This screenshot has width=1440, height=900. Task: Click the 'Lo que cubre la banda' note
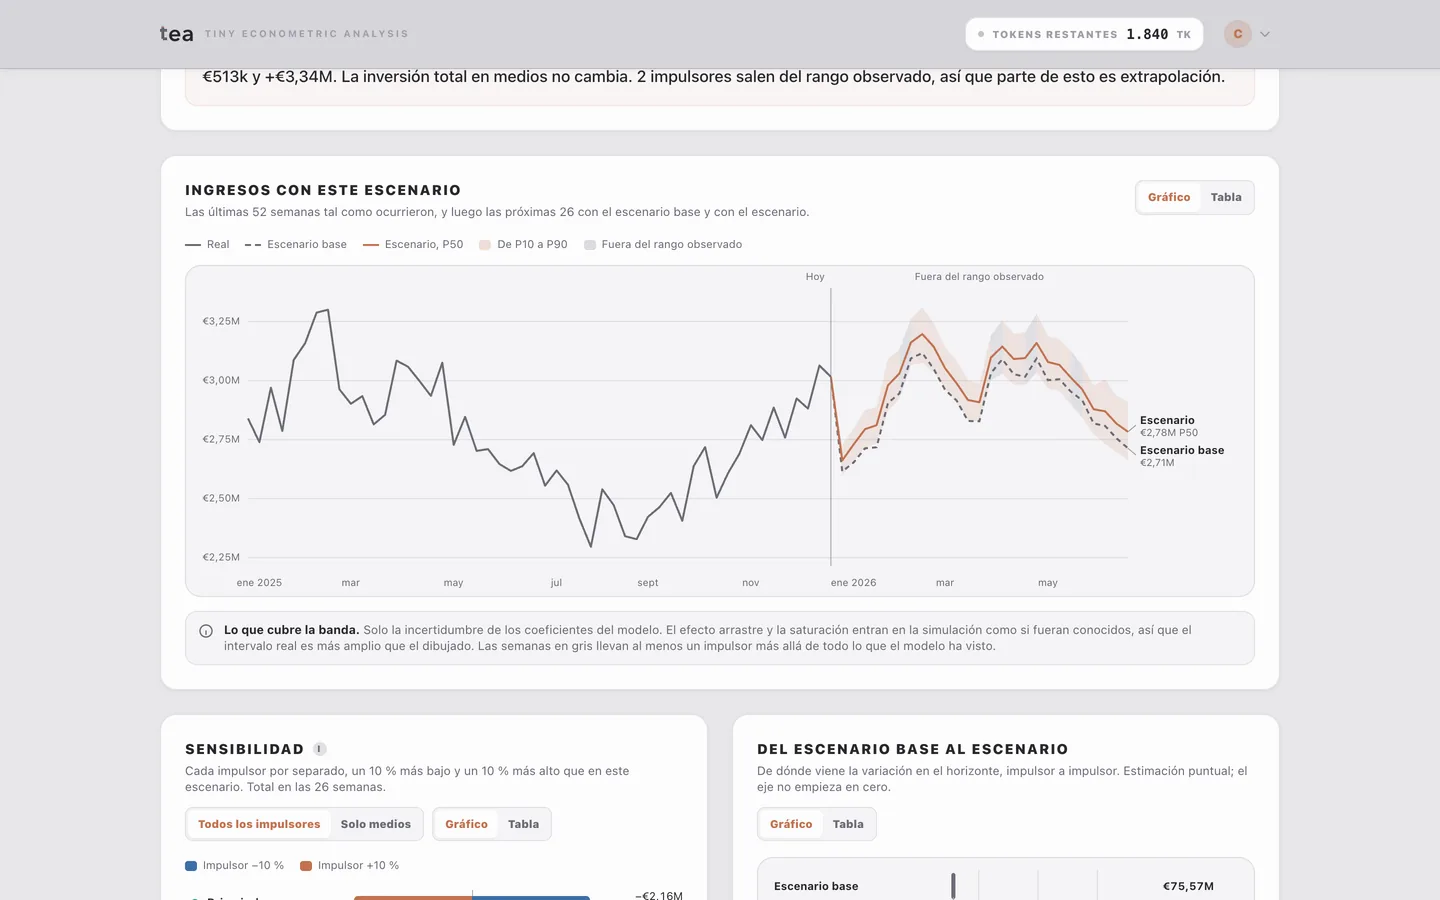(720, 638)
